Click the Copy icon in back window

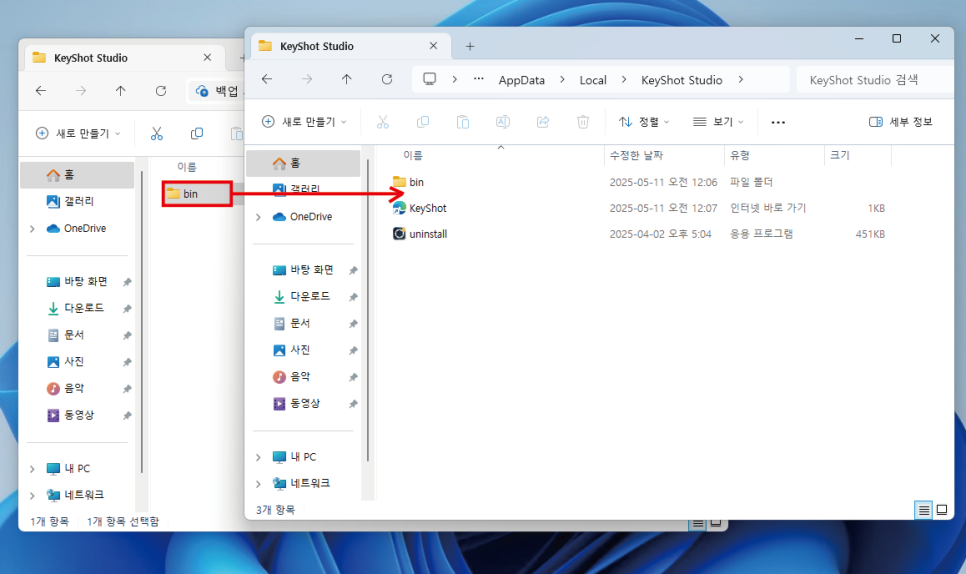pyautogui.click(x=197, y=134)
